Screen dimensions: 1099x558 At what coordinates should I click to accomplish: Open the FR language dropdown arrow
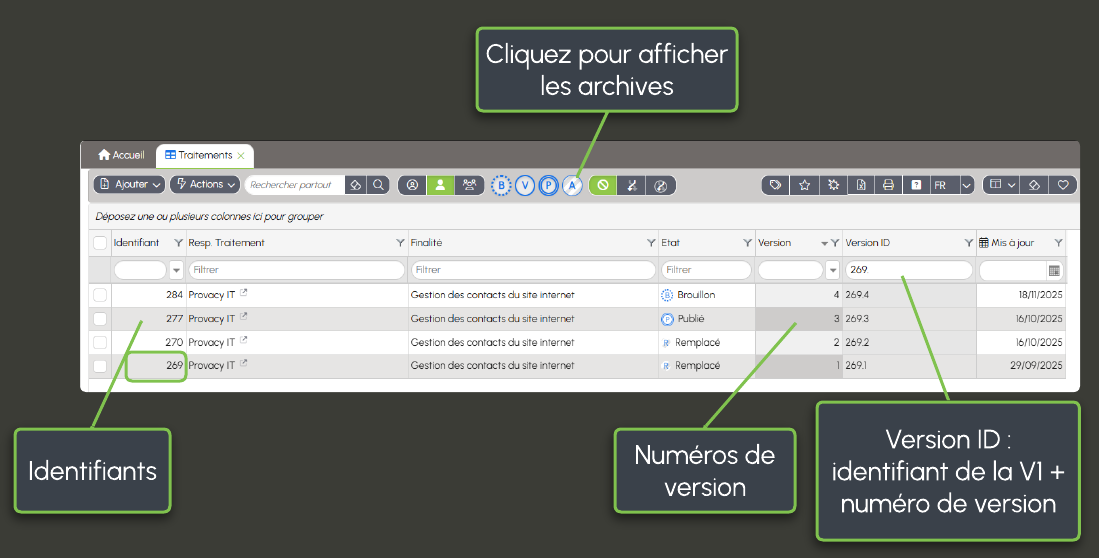coord(966,185)
